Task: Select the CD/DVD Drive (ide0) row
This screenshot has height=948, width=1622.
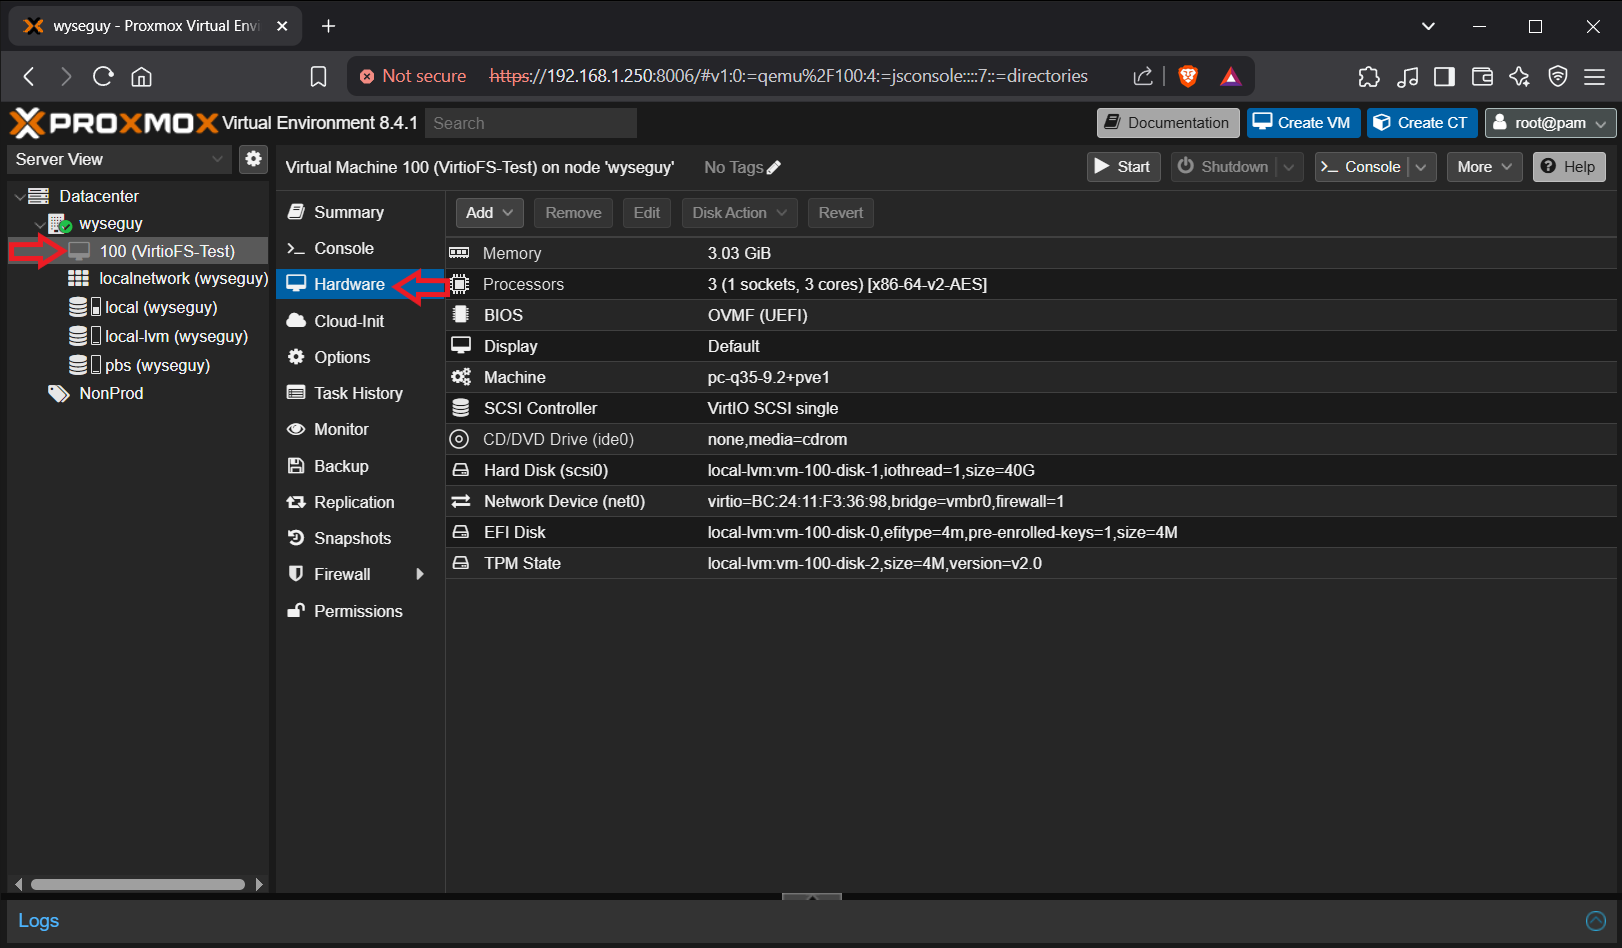Action: [1031, 439]
